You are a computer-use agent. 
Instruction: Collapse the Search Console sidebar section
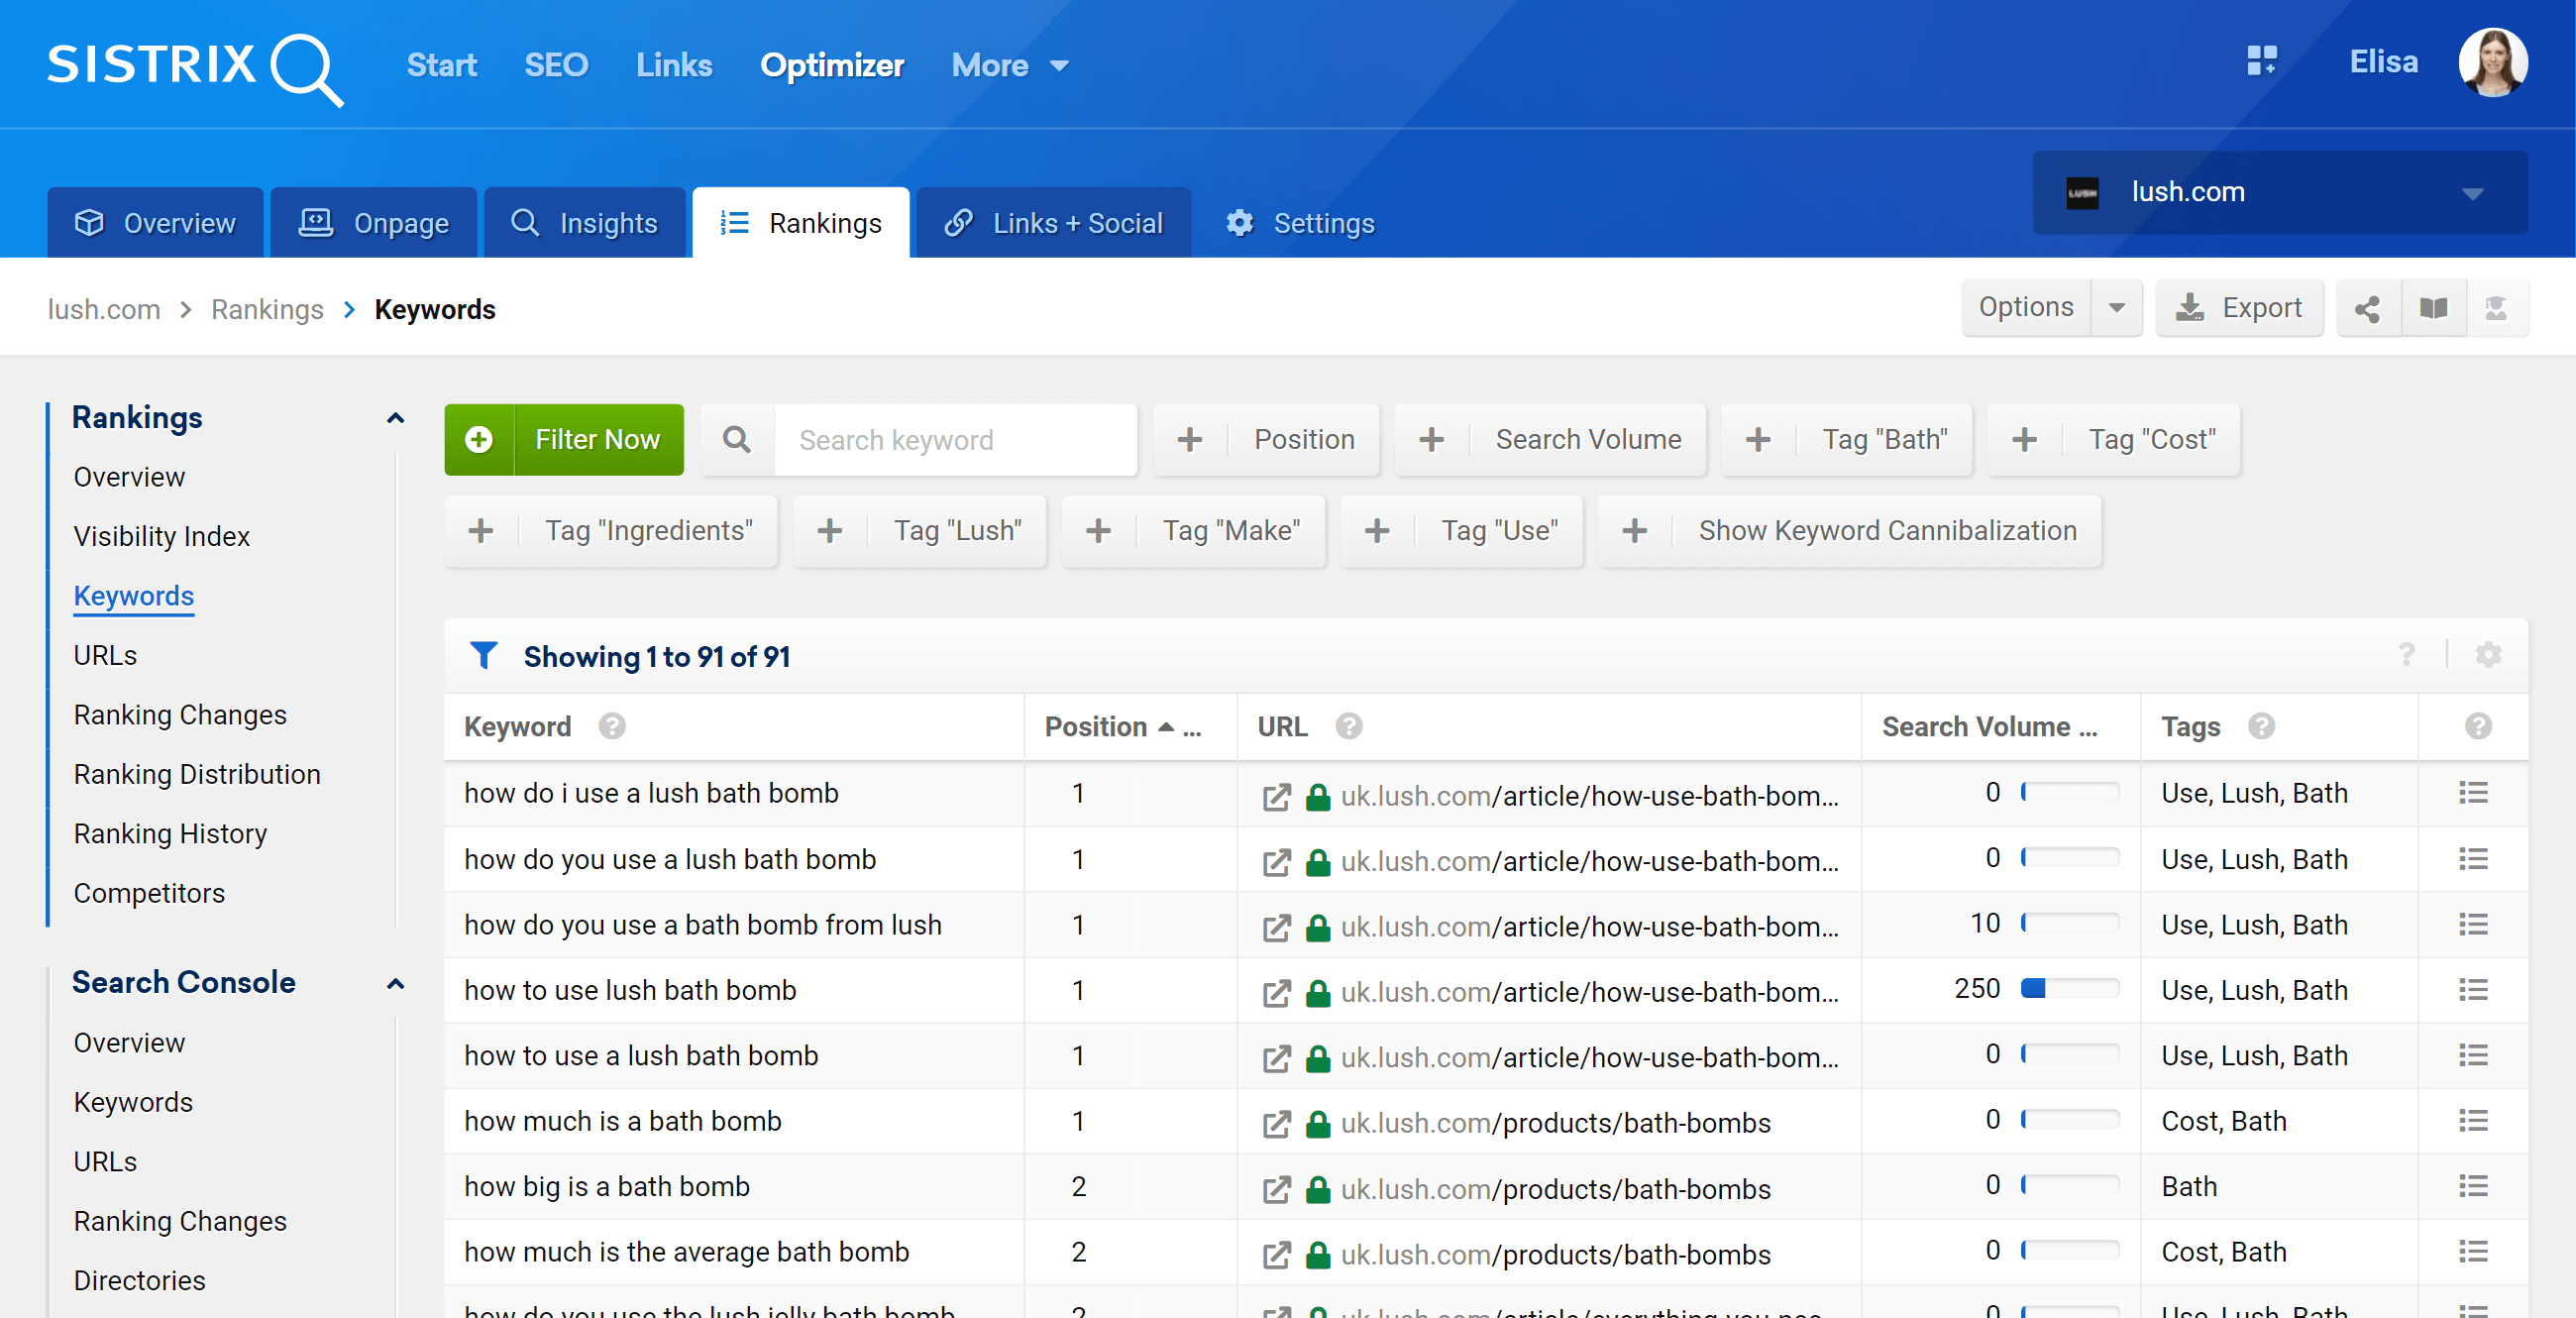tap(396, 984)
